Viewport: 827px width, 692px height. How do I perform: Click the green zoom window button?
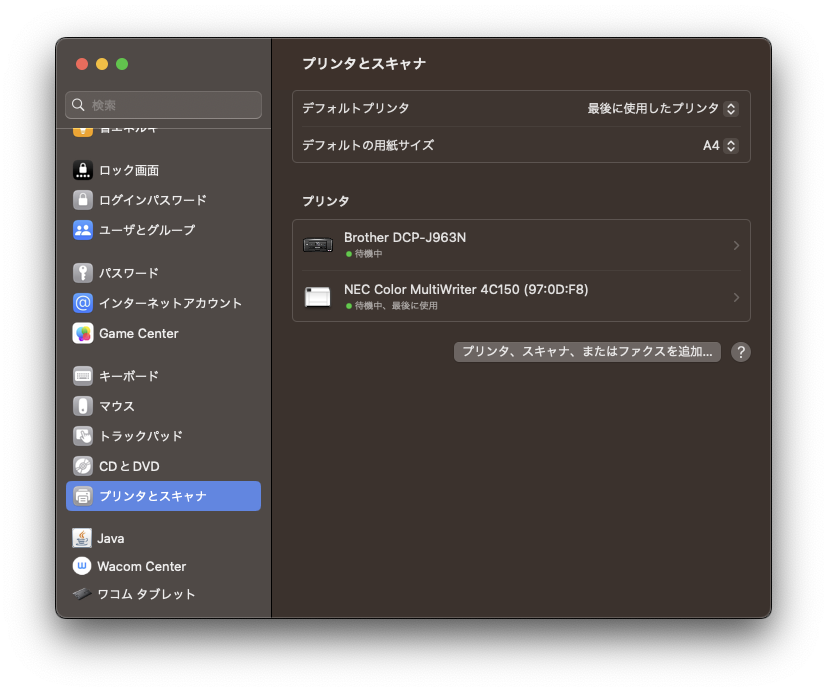click(122, 64)
